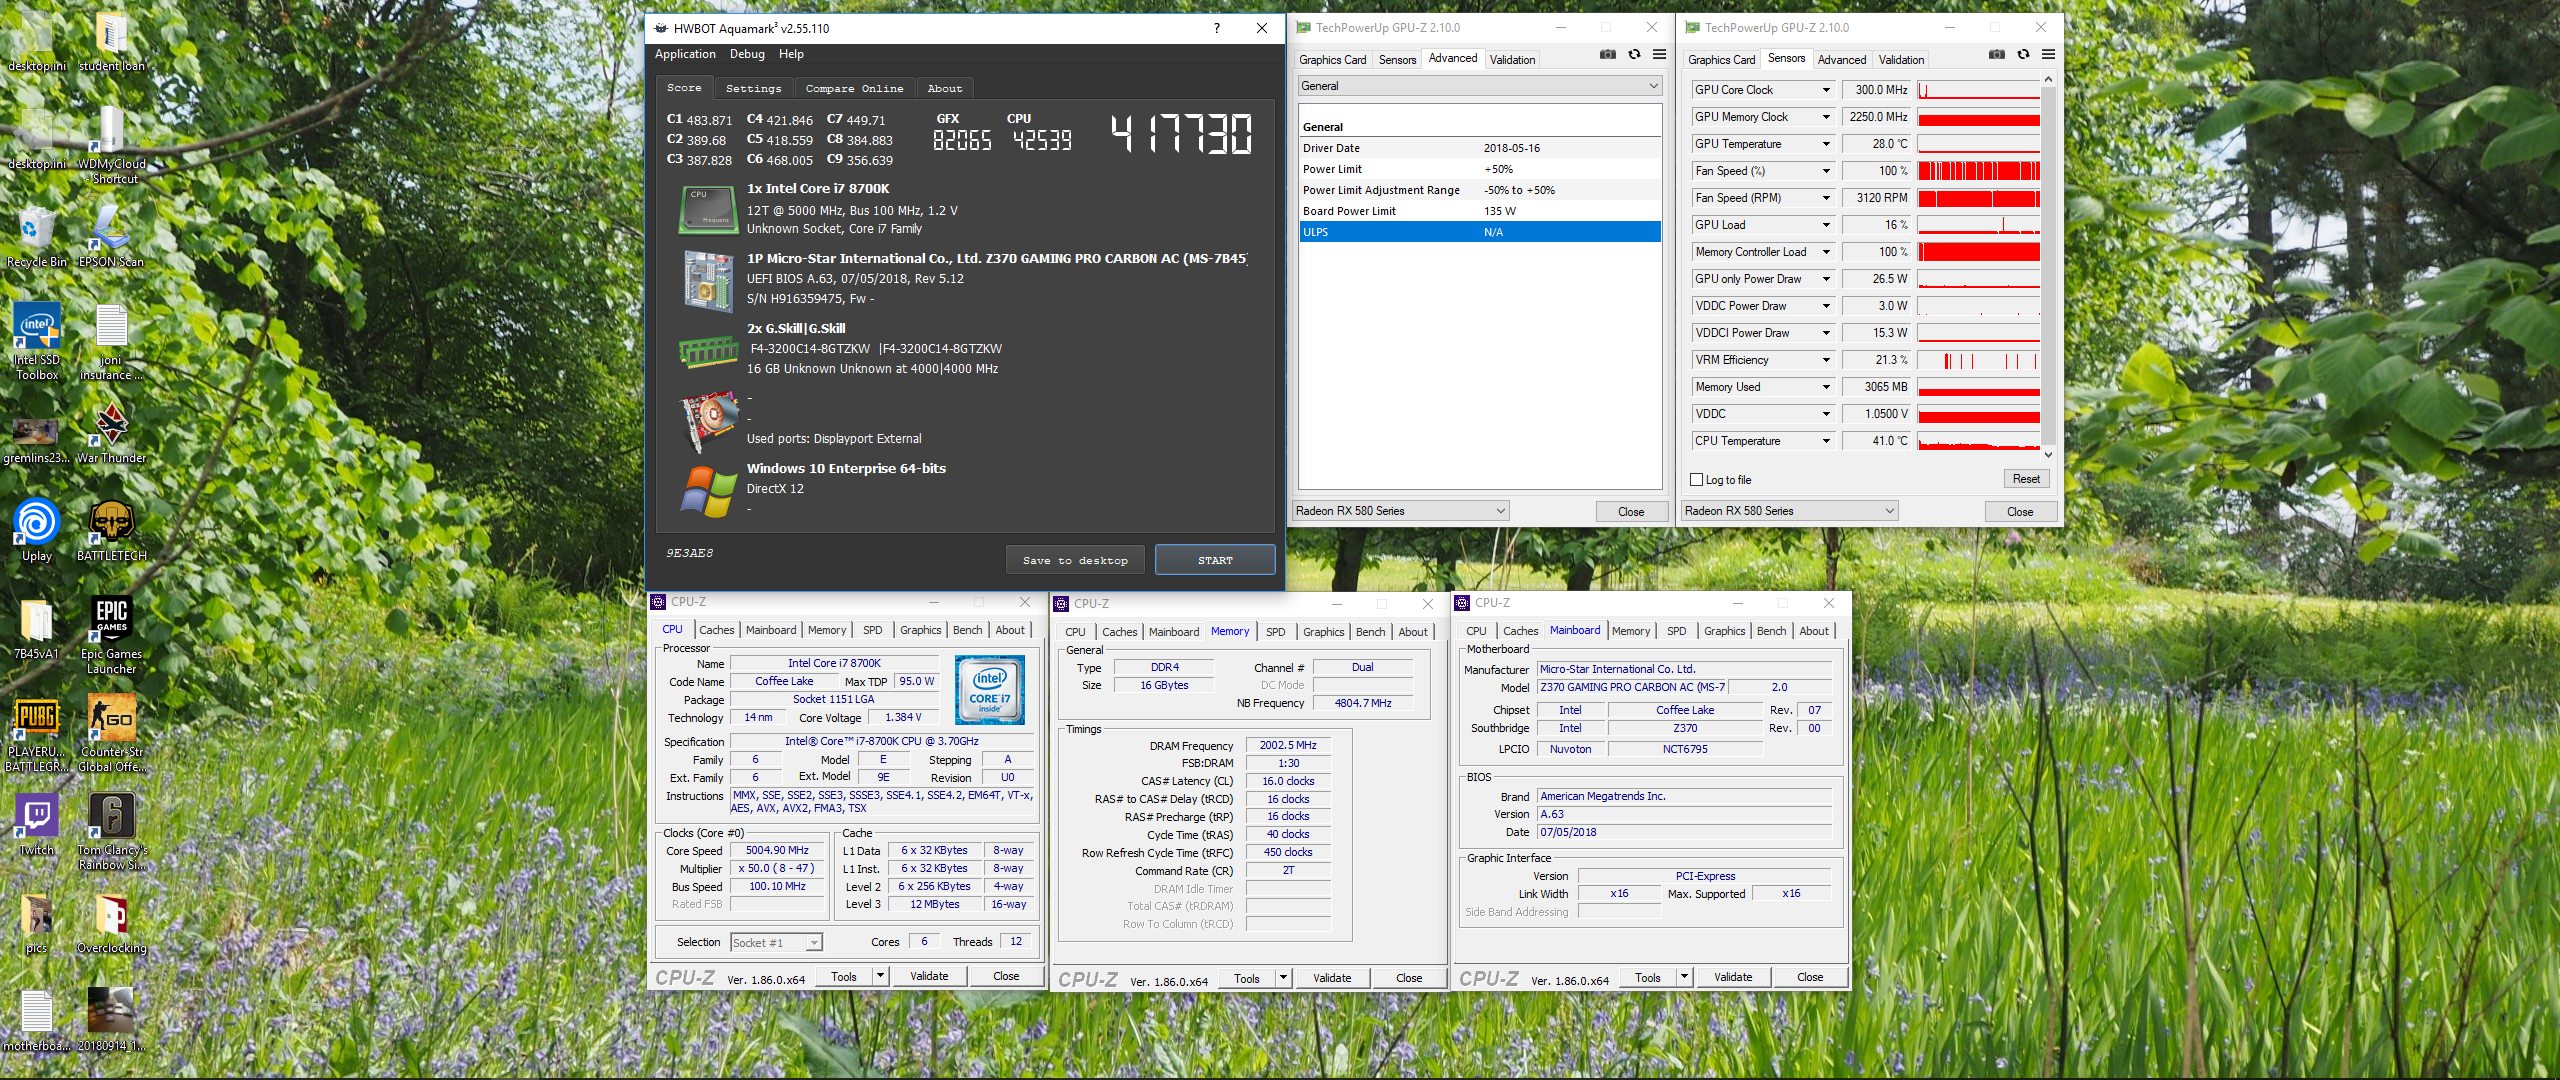Expand GPU Core Clock sensor dropdown

(x=1826, y=90)
